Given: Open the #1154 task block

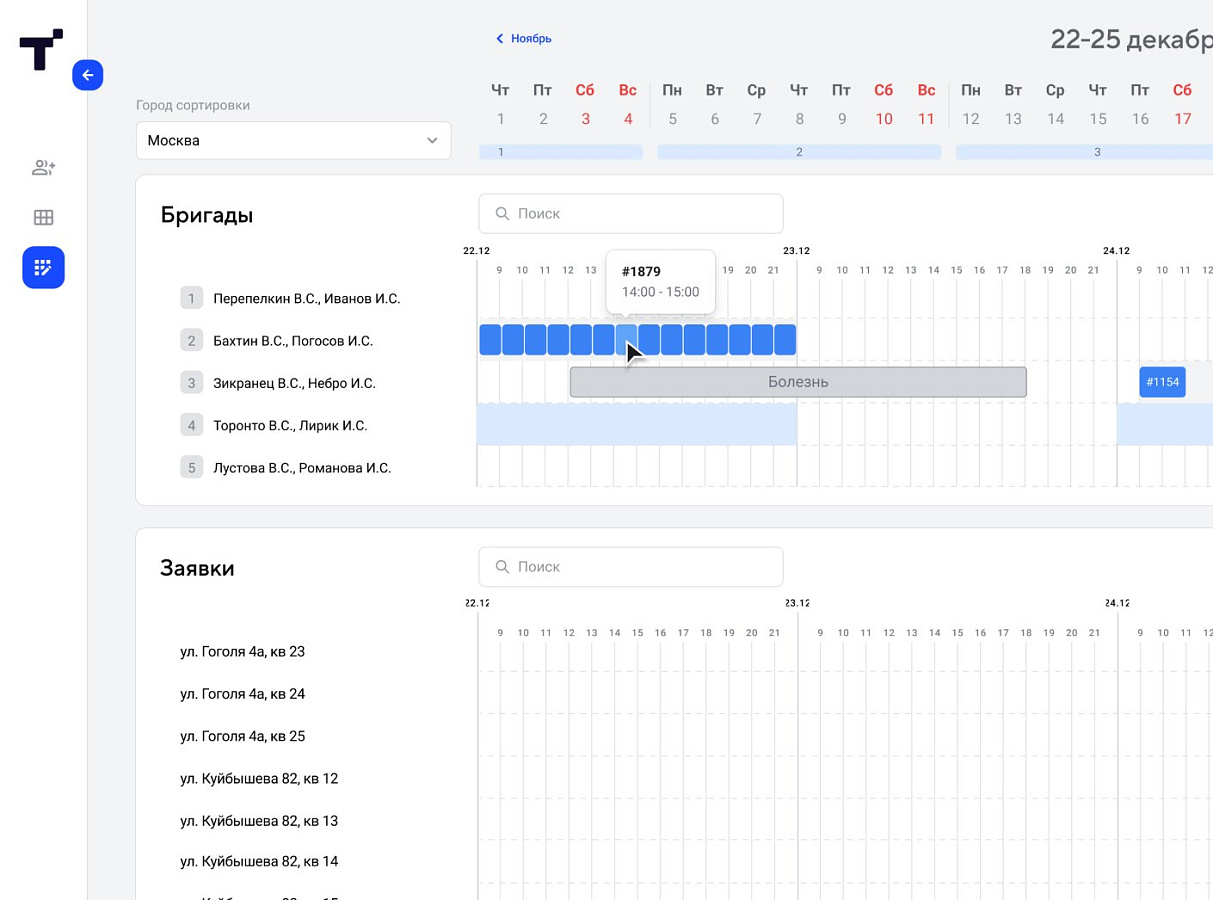Looking at the screenshot, I should pyautogui.click(x=1162, y=382).
